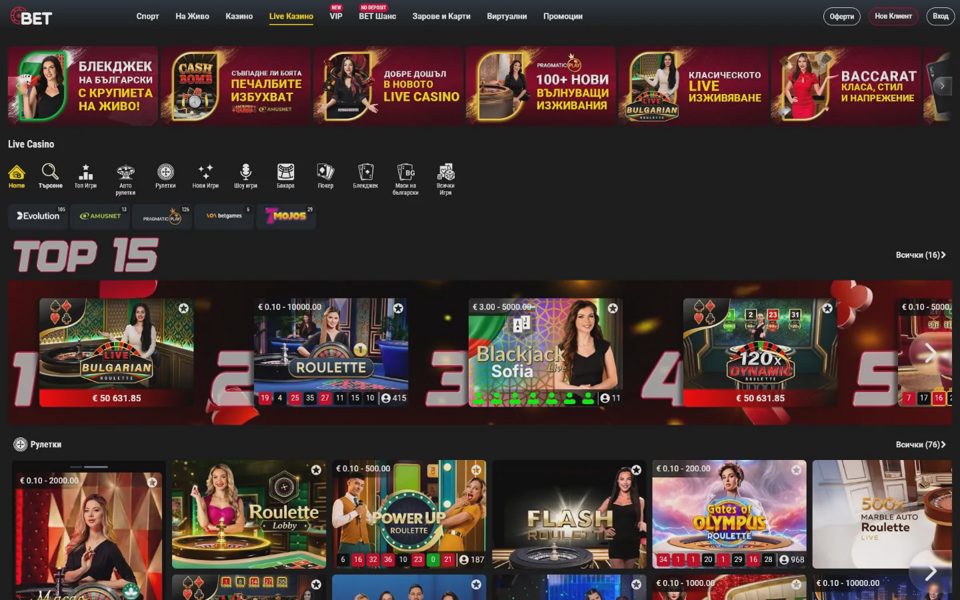Expand all Top 15 games via Всички (16)

coord(920,255)
